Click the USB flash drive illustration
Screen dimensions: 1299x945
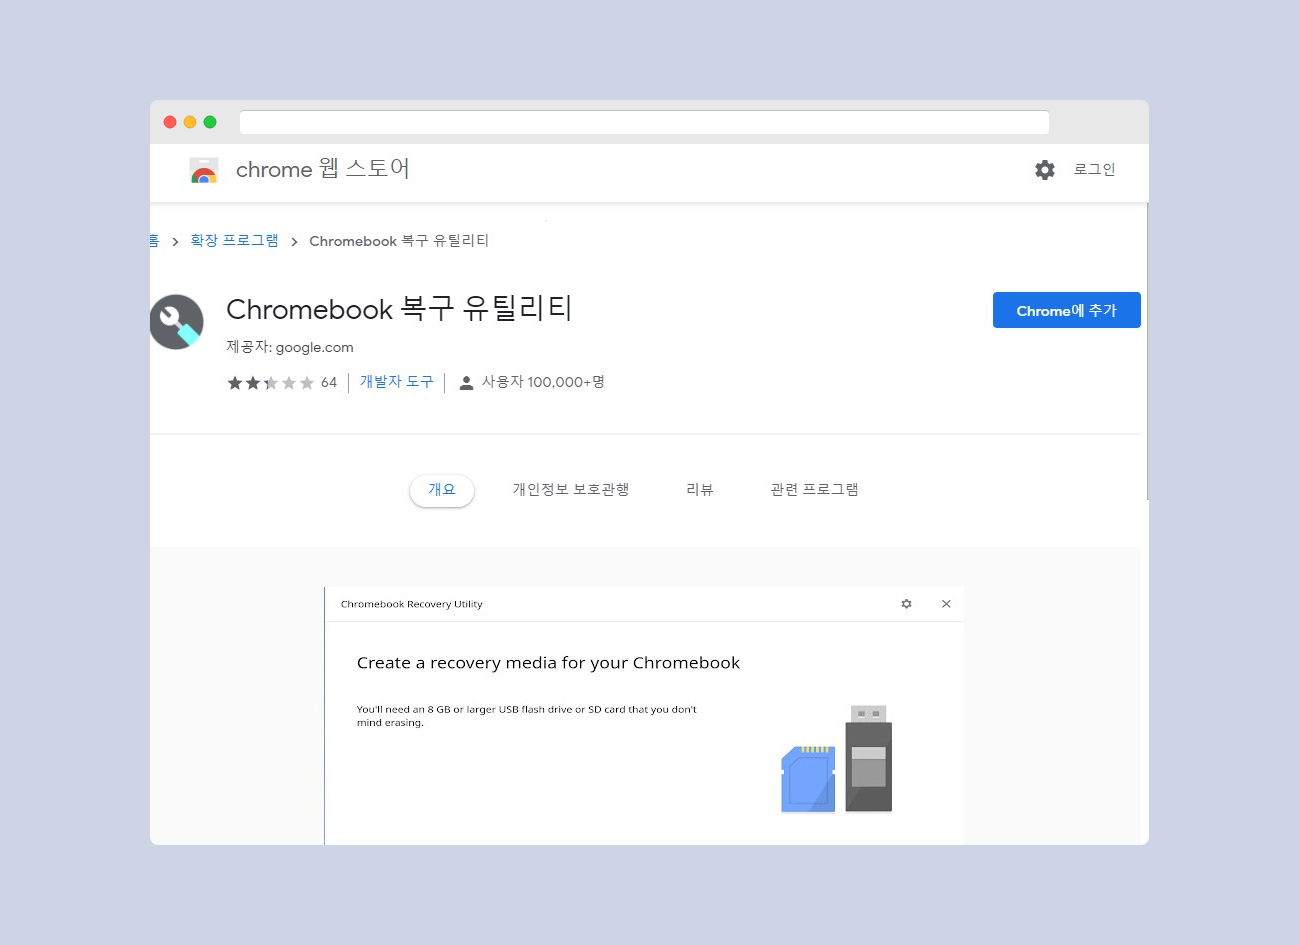coord(868,758)
